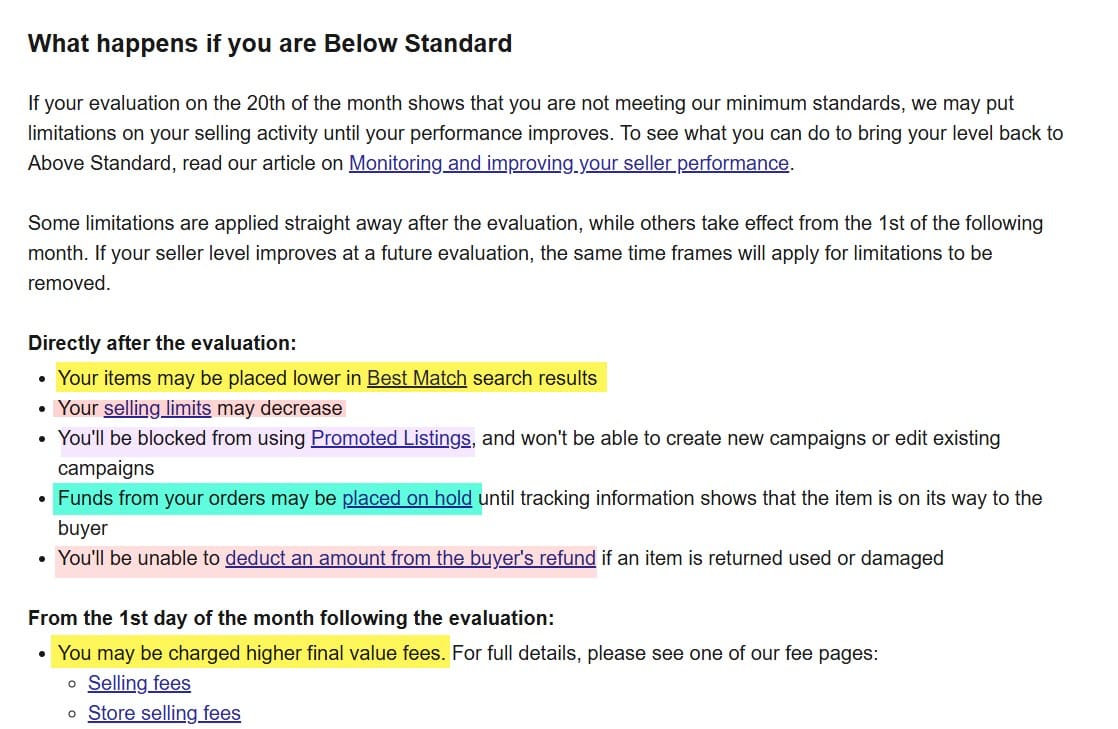This screenshot has width=1118, height=729.
Task: Click the bold "From the 1st day" subheading
Action: [290, 618]
